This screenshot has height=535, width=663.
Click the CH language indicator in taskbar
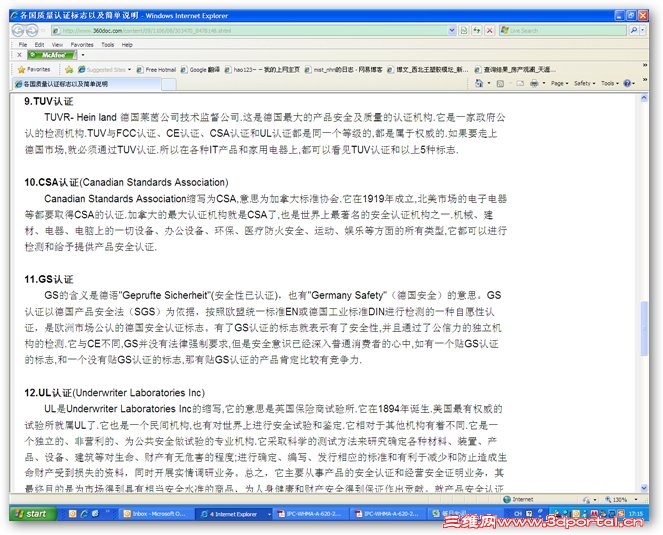coord(518,513)
